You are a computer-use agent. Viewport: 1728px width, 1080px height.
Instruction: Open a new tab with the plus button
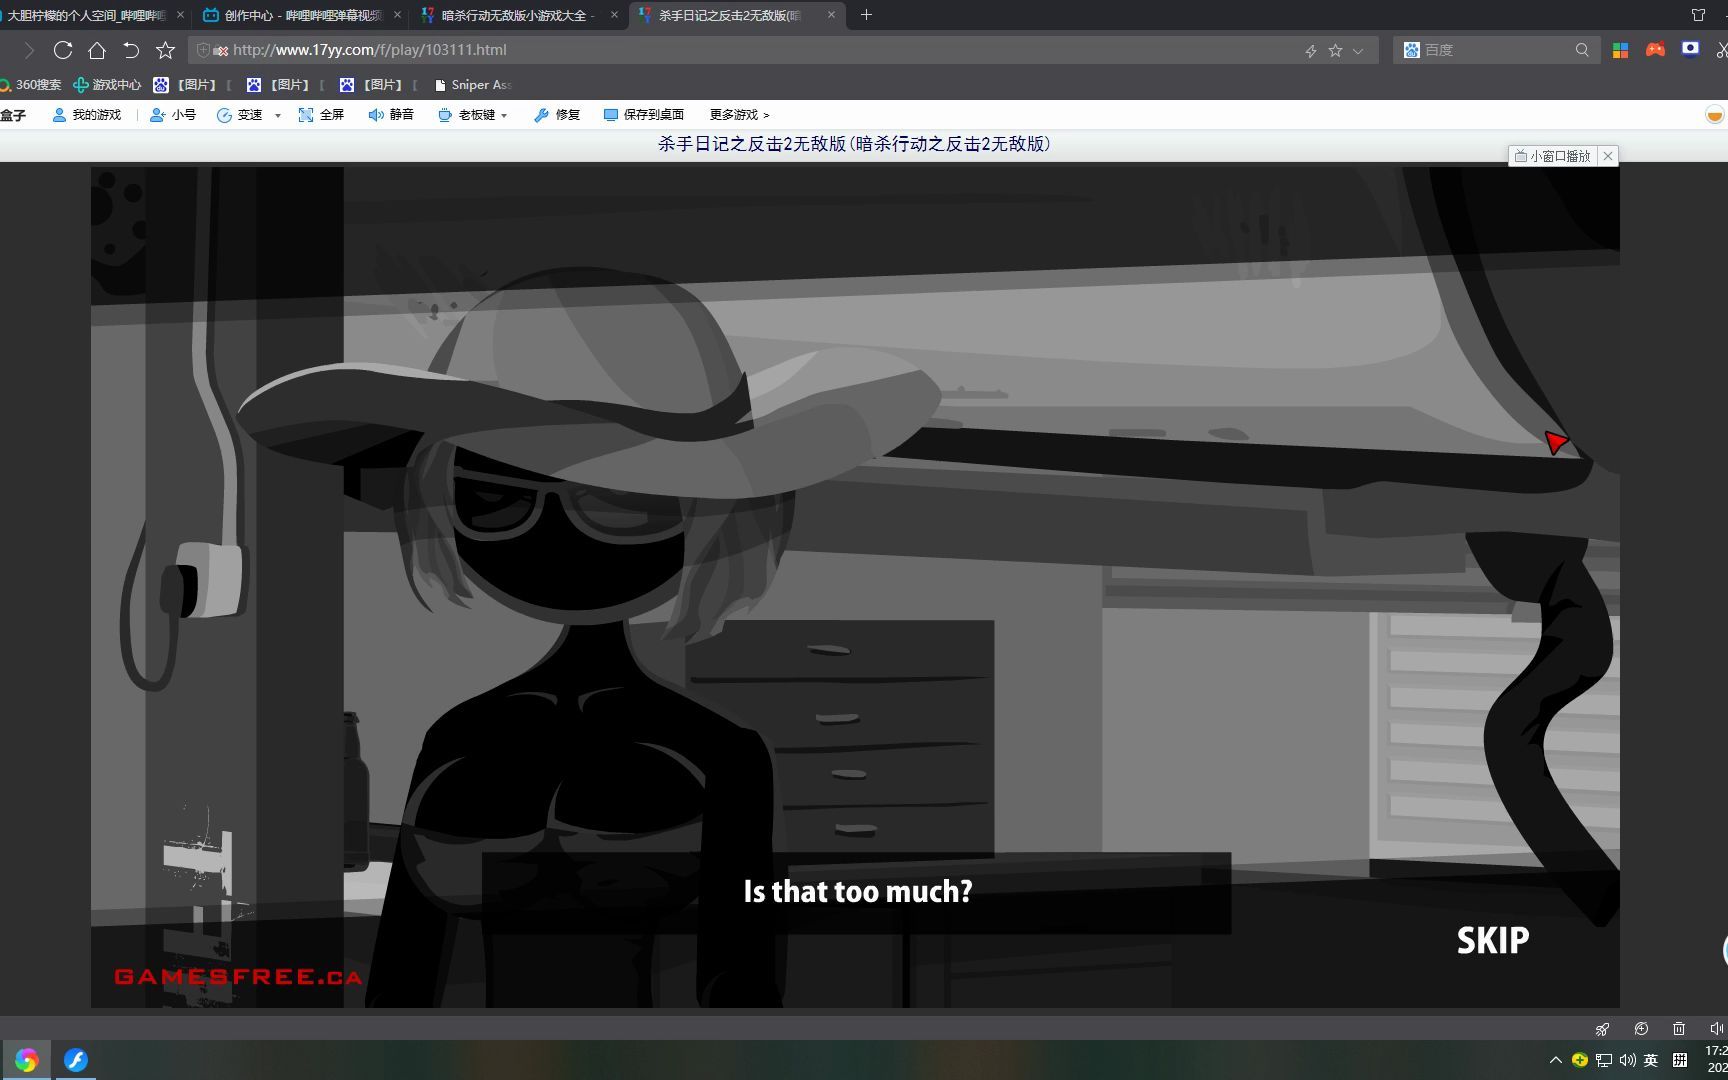[866, 15]
